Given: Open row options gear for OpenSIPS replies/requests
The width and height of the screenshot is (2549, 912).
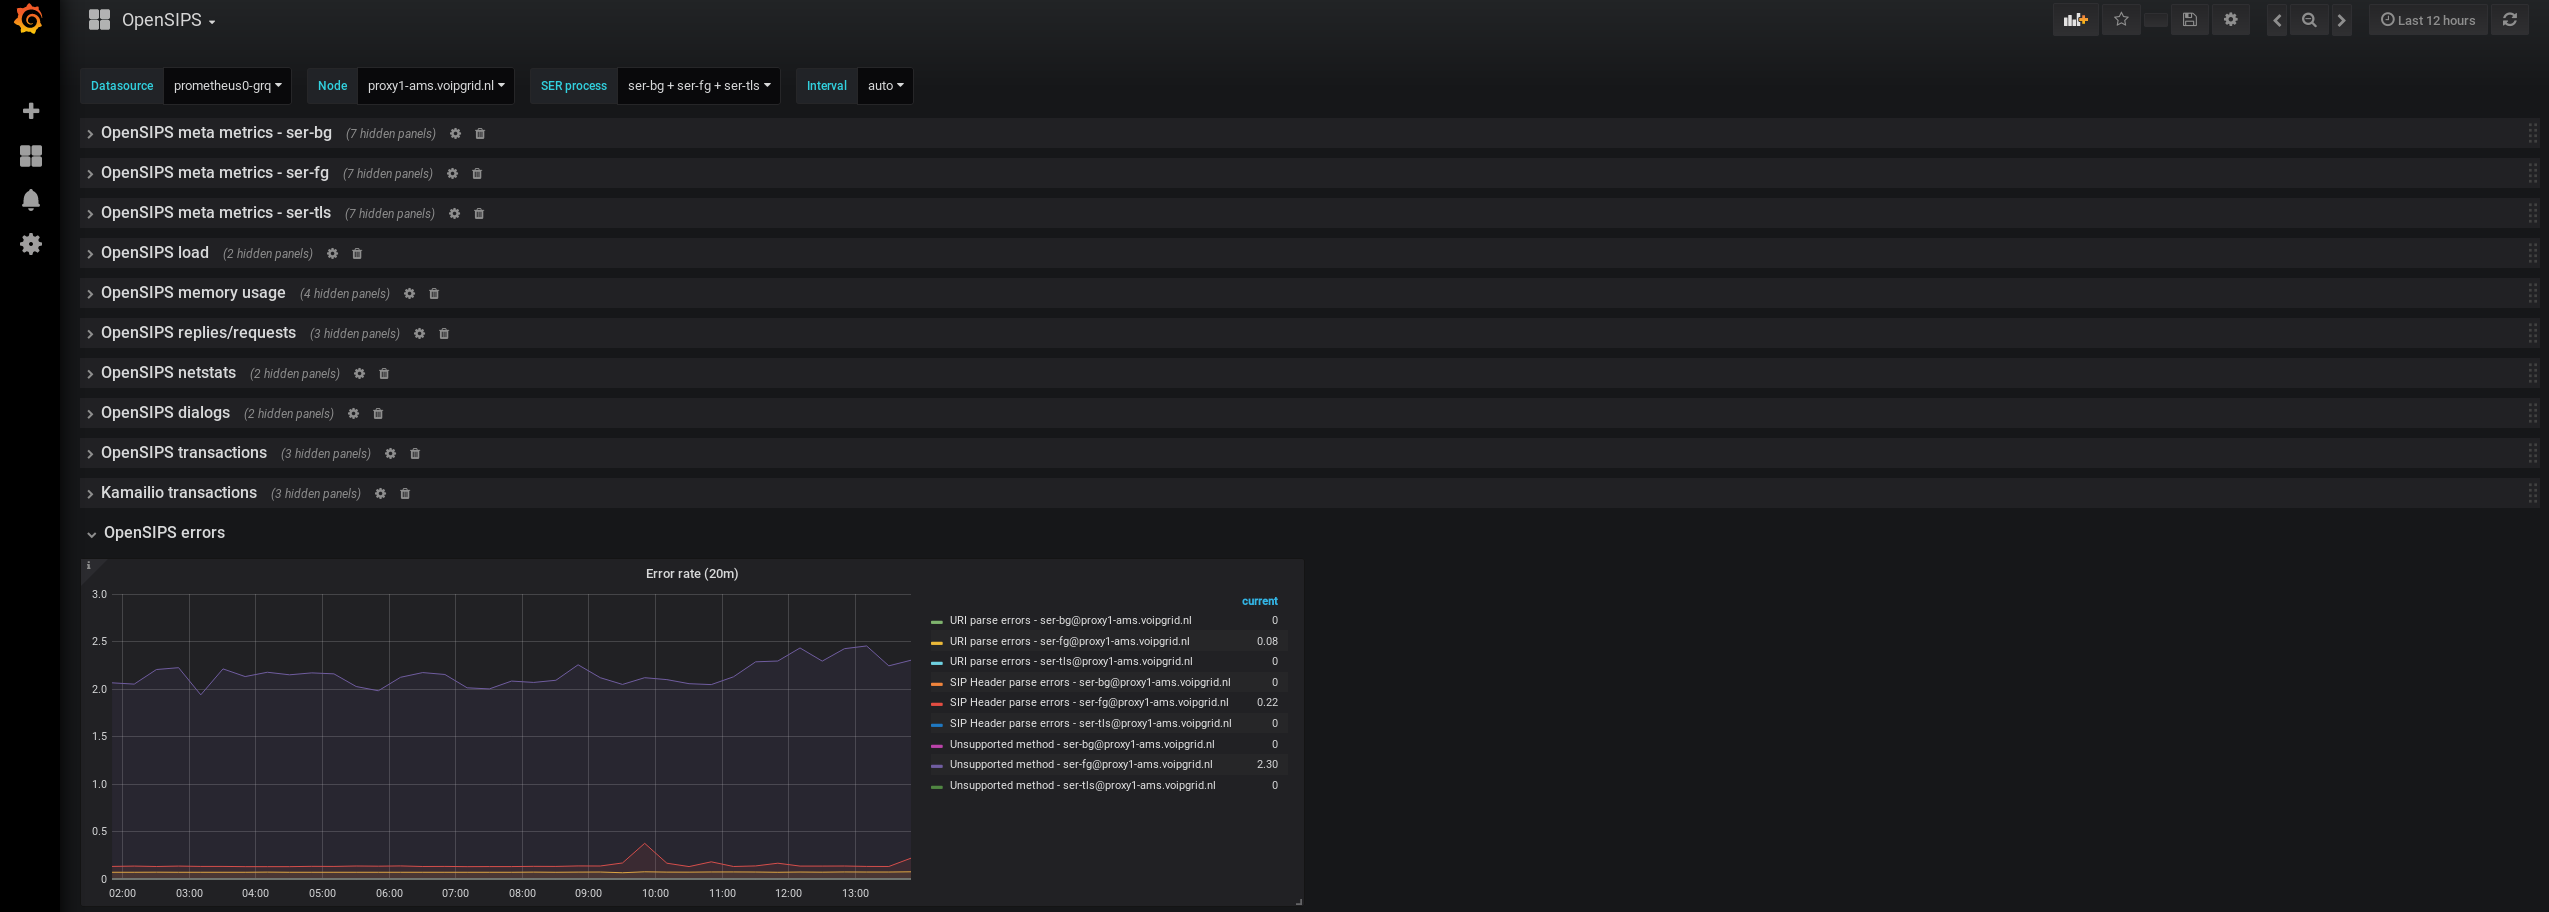Looking at the screenshot, I should (419, 334).
